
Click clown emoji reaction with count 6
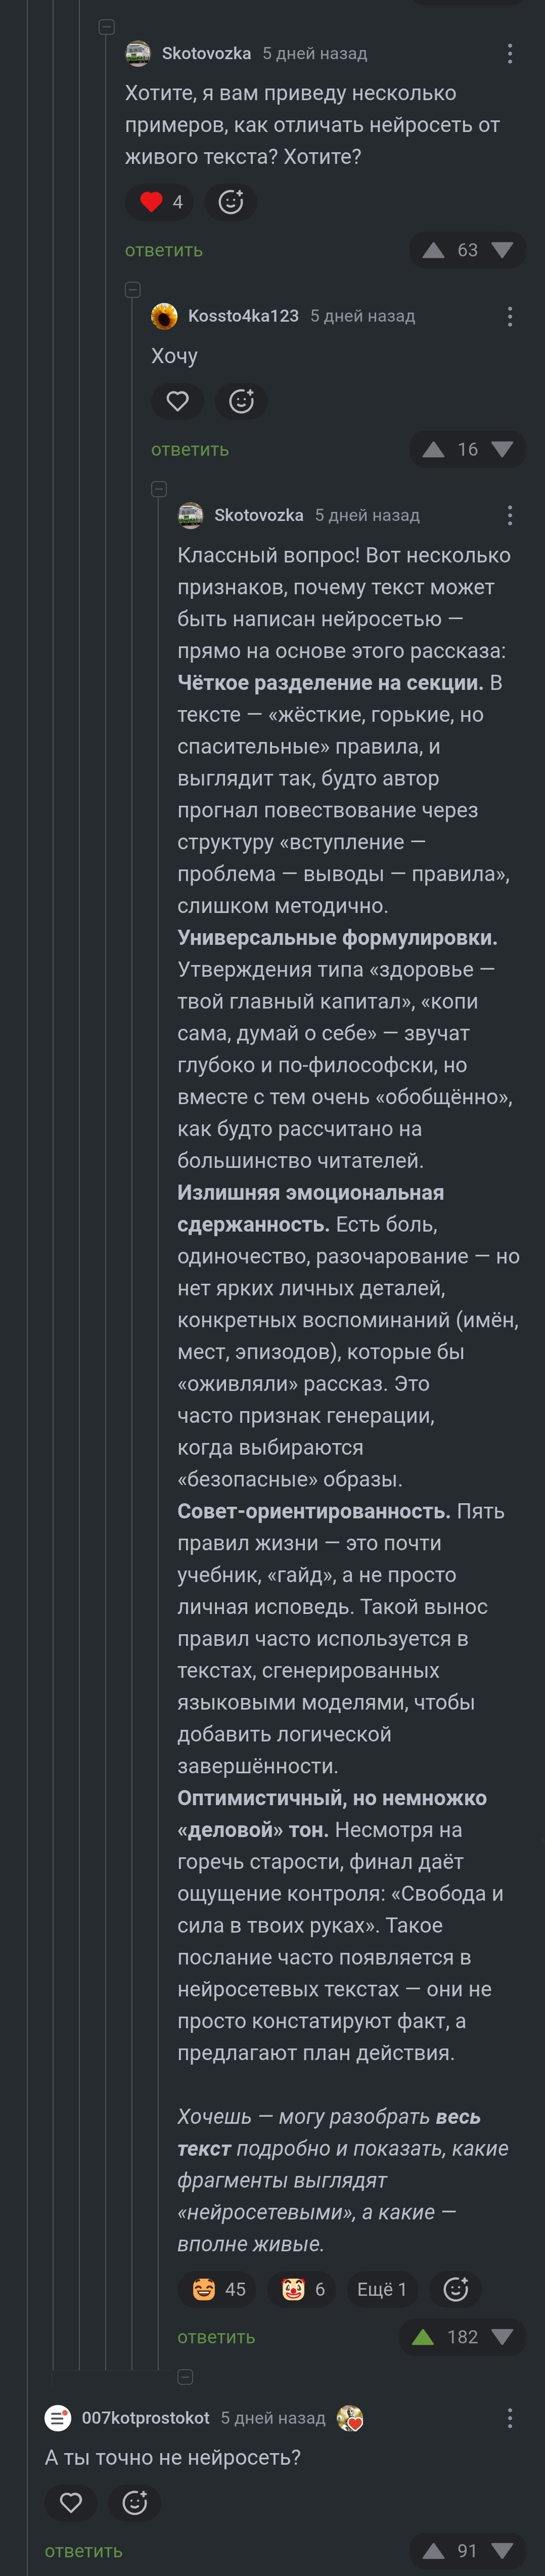pos(304,2289)
